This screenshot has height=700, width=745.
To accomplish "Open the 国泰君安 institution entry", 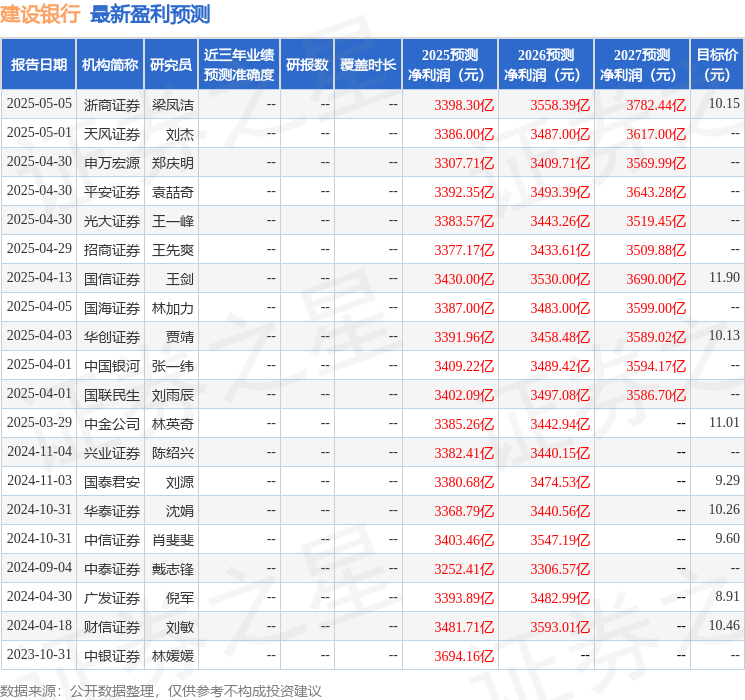I will [x=112, y=481].
